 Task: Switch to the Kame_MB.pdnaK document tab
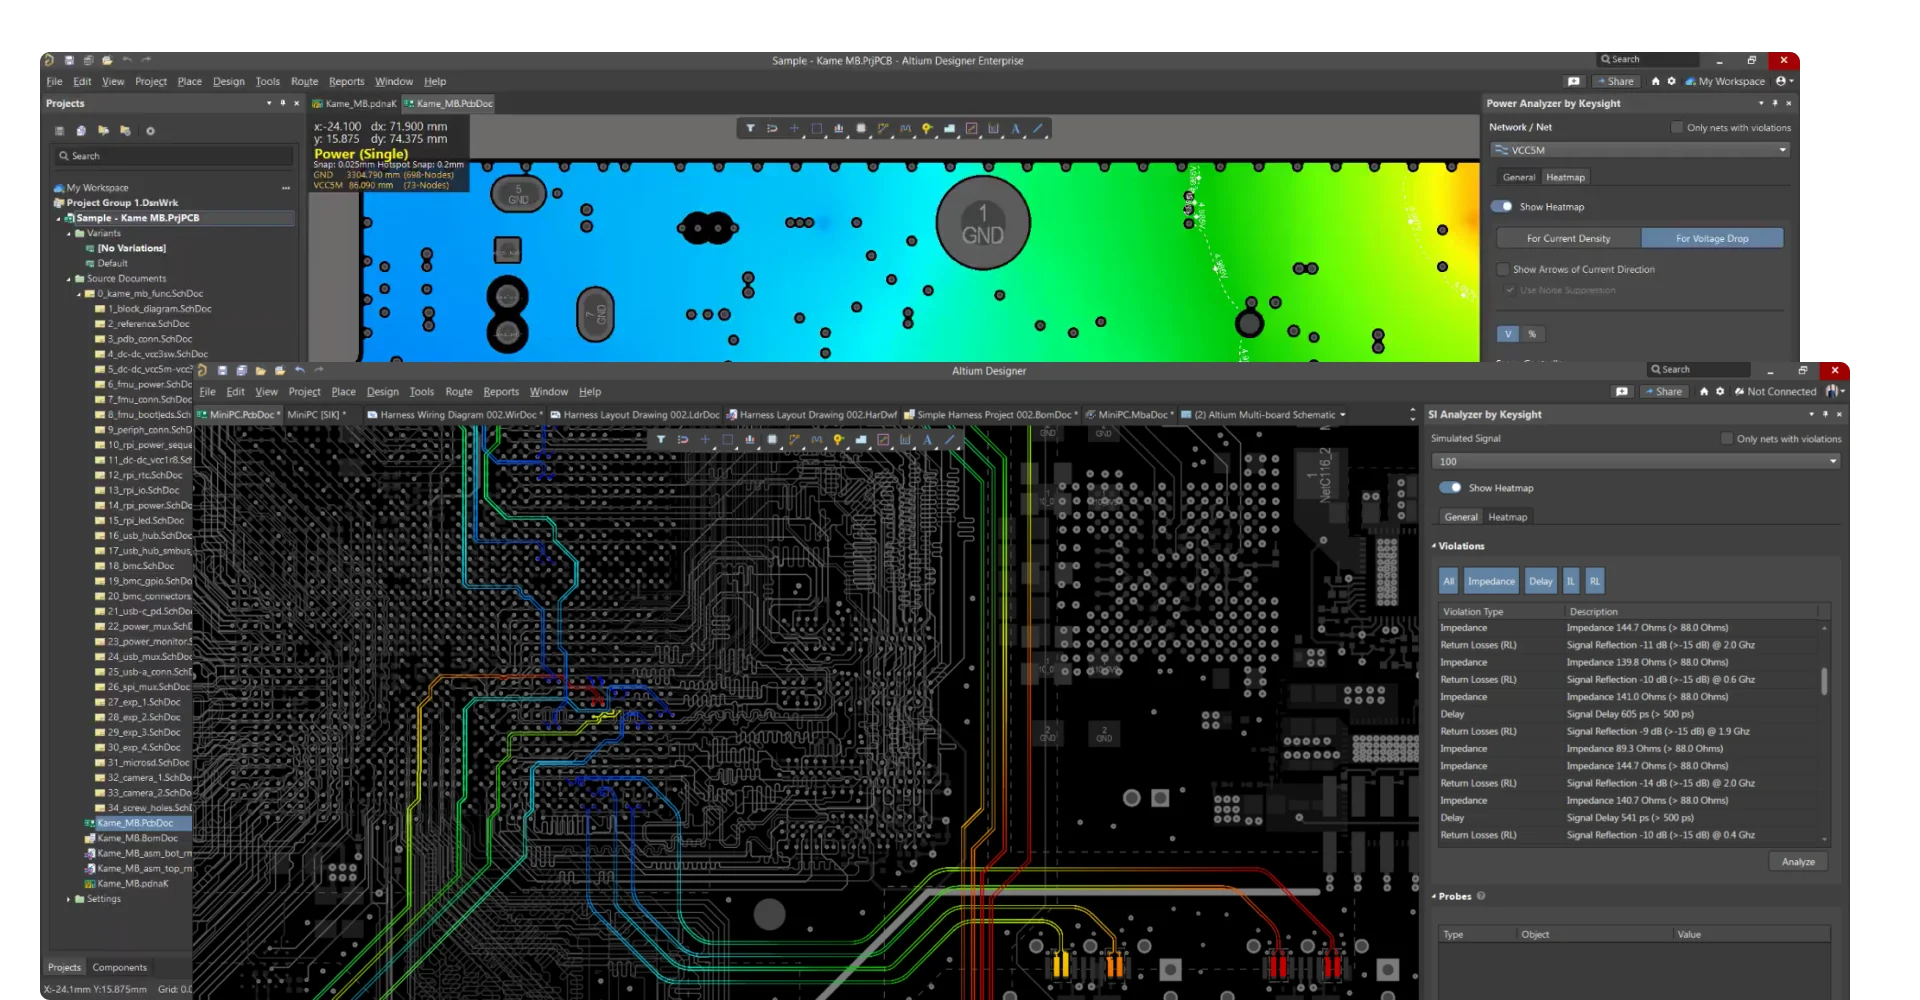coord(354,103)
